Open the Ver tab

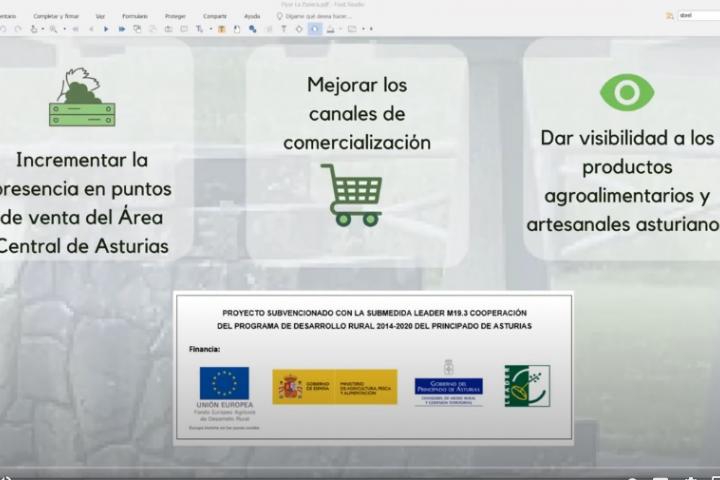(x=100, y=16)
